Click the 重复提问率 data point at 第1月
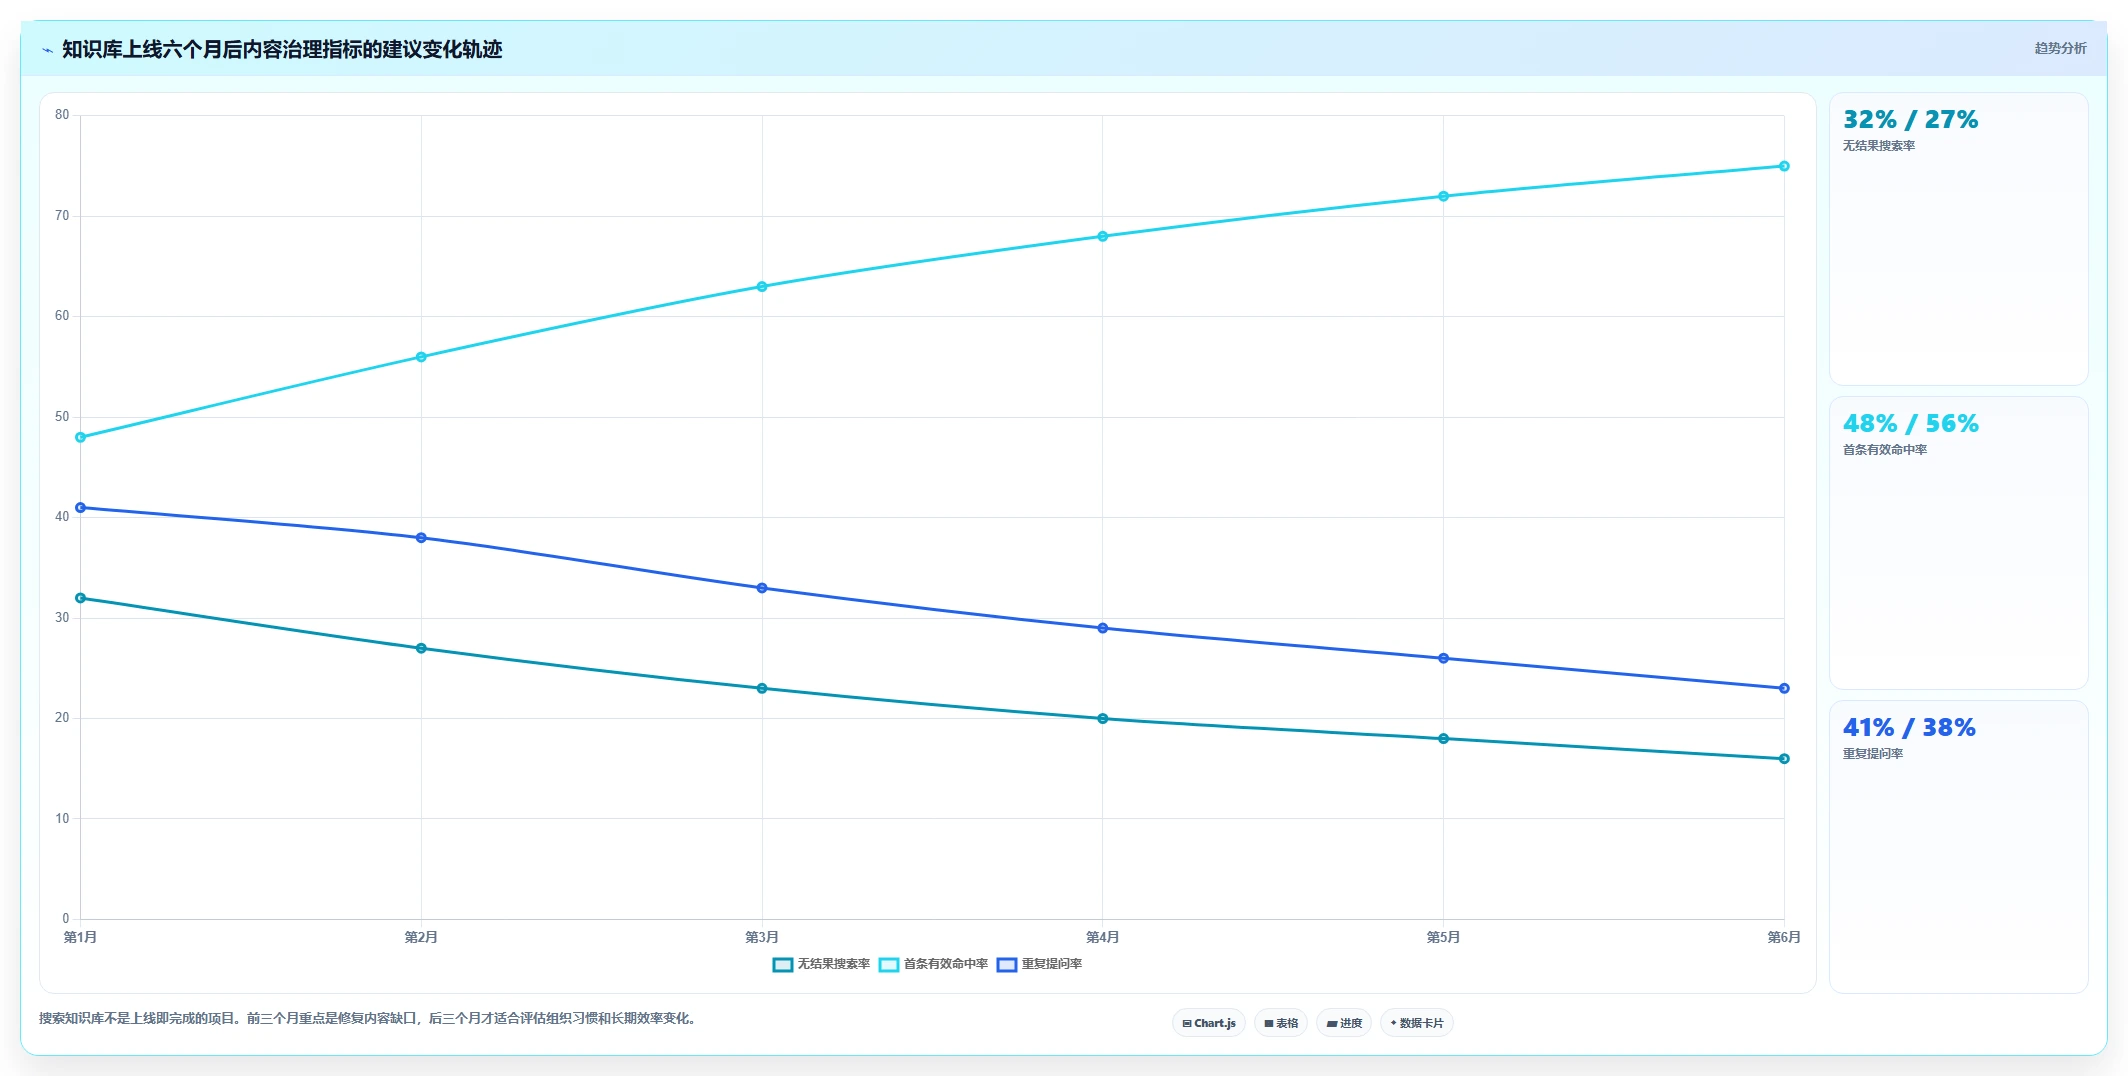Image resolution: width=2128 pixels, height=1076 pixels. pos(81,508)
